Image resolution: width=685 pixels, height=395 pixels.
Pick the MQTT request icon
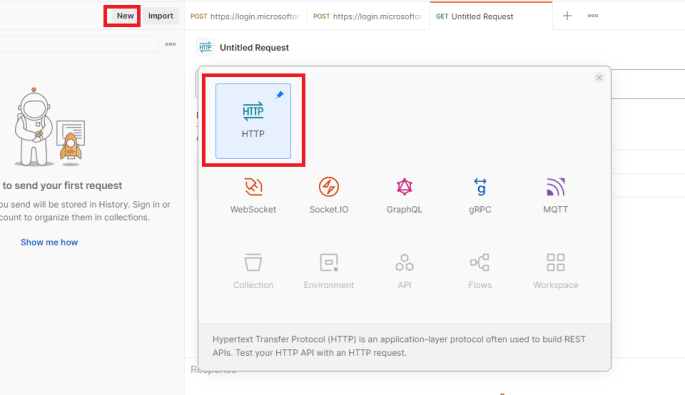click(556, 187)
